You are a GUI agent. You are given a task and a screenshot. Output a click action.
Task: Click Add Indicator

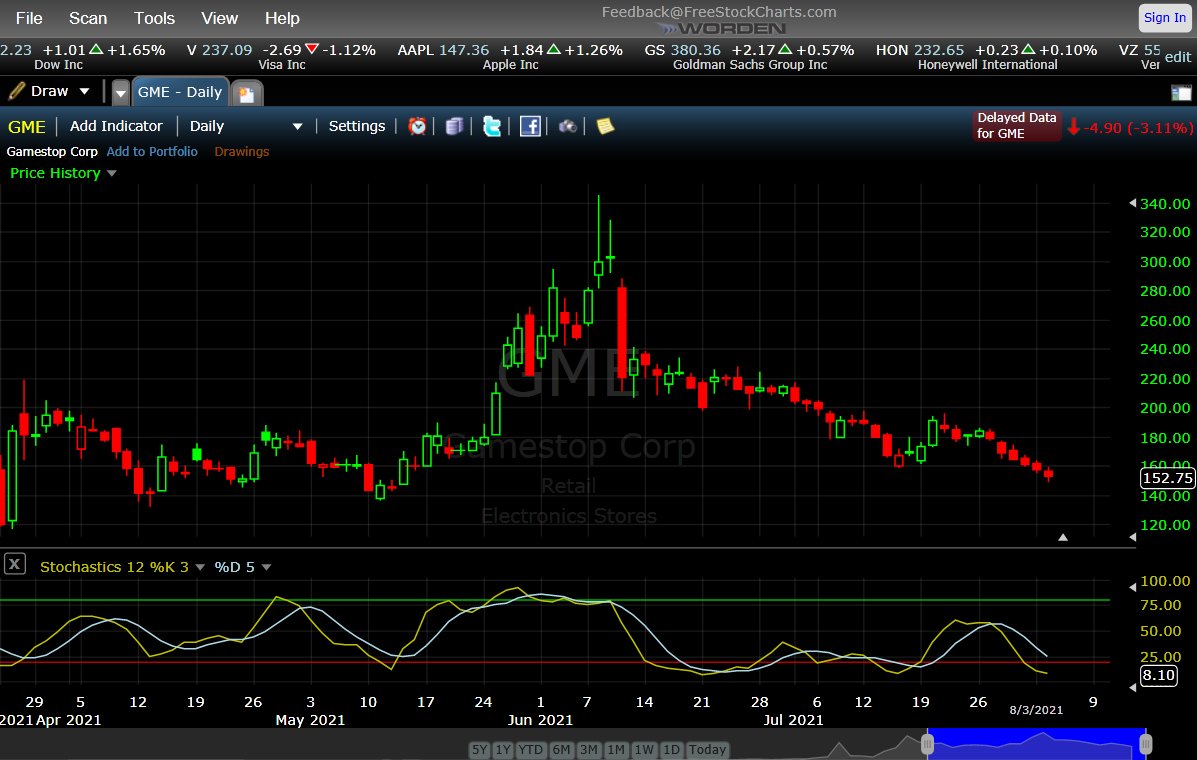click(116, 126)
